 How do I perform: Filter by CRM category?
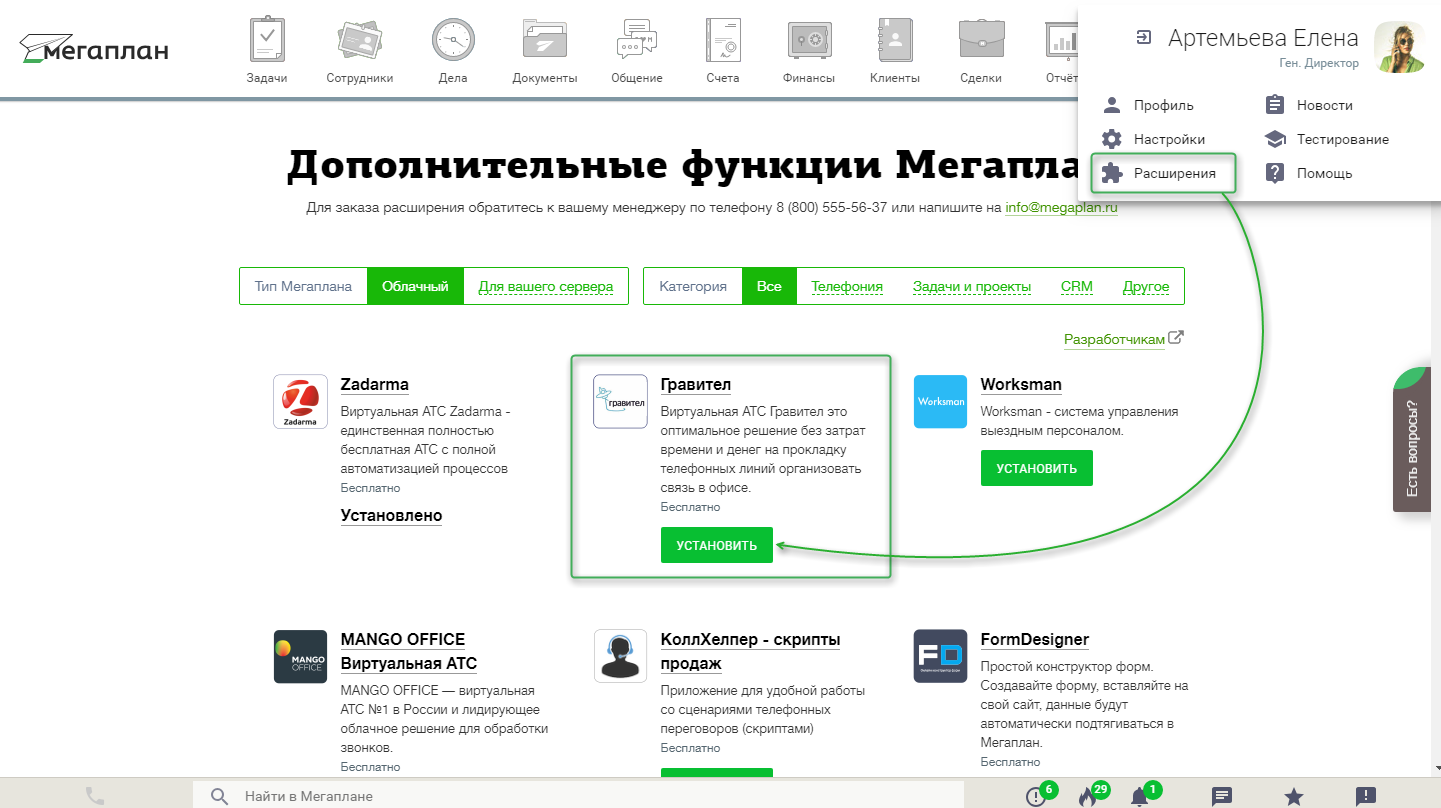click(x=1076, y=286)
